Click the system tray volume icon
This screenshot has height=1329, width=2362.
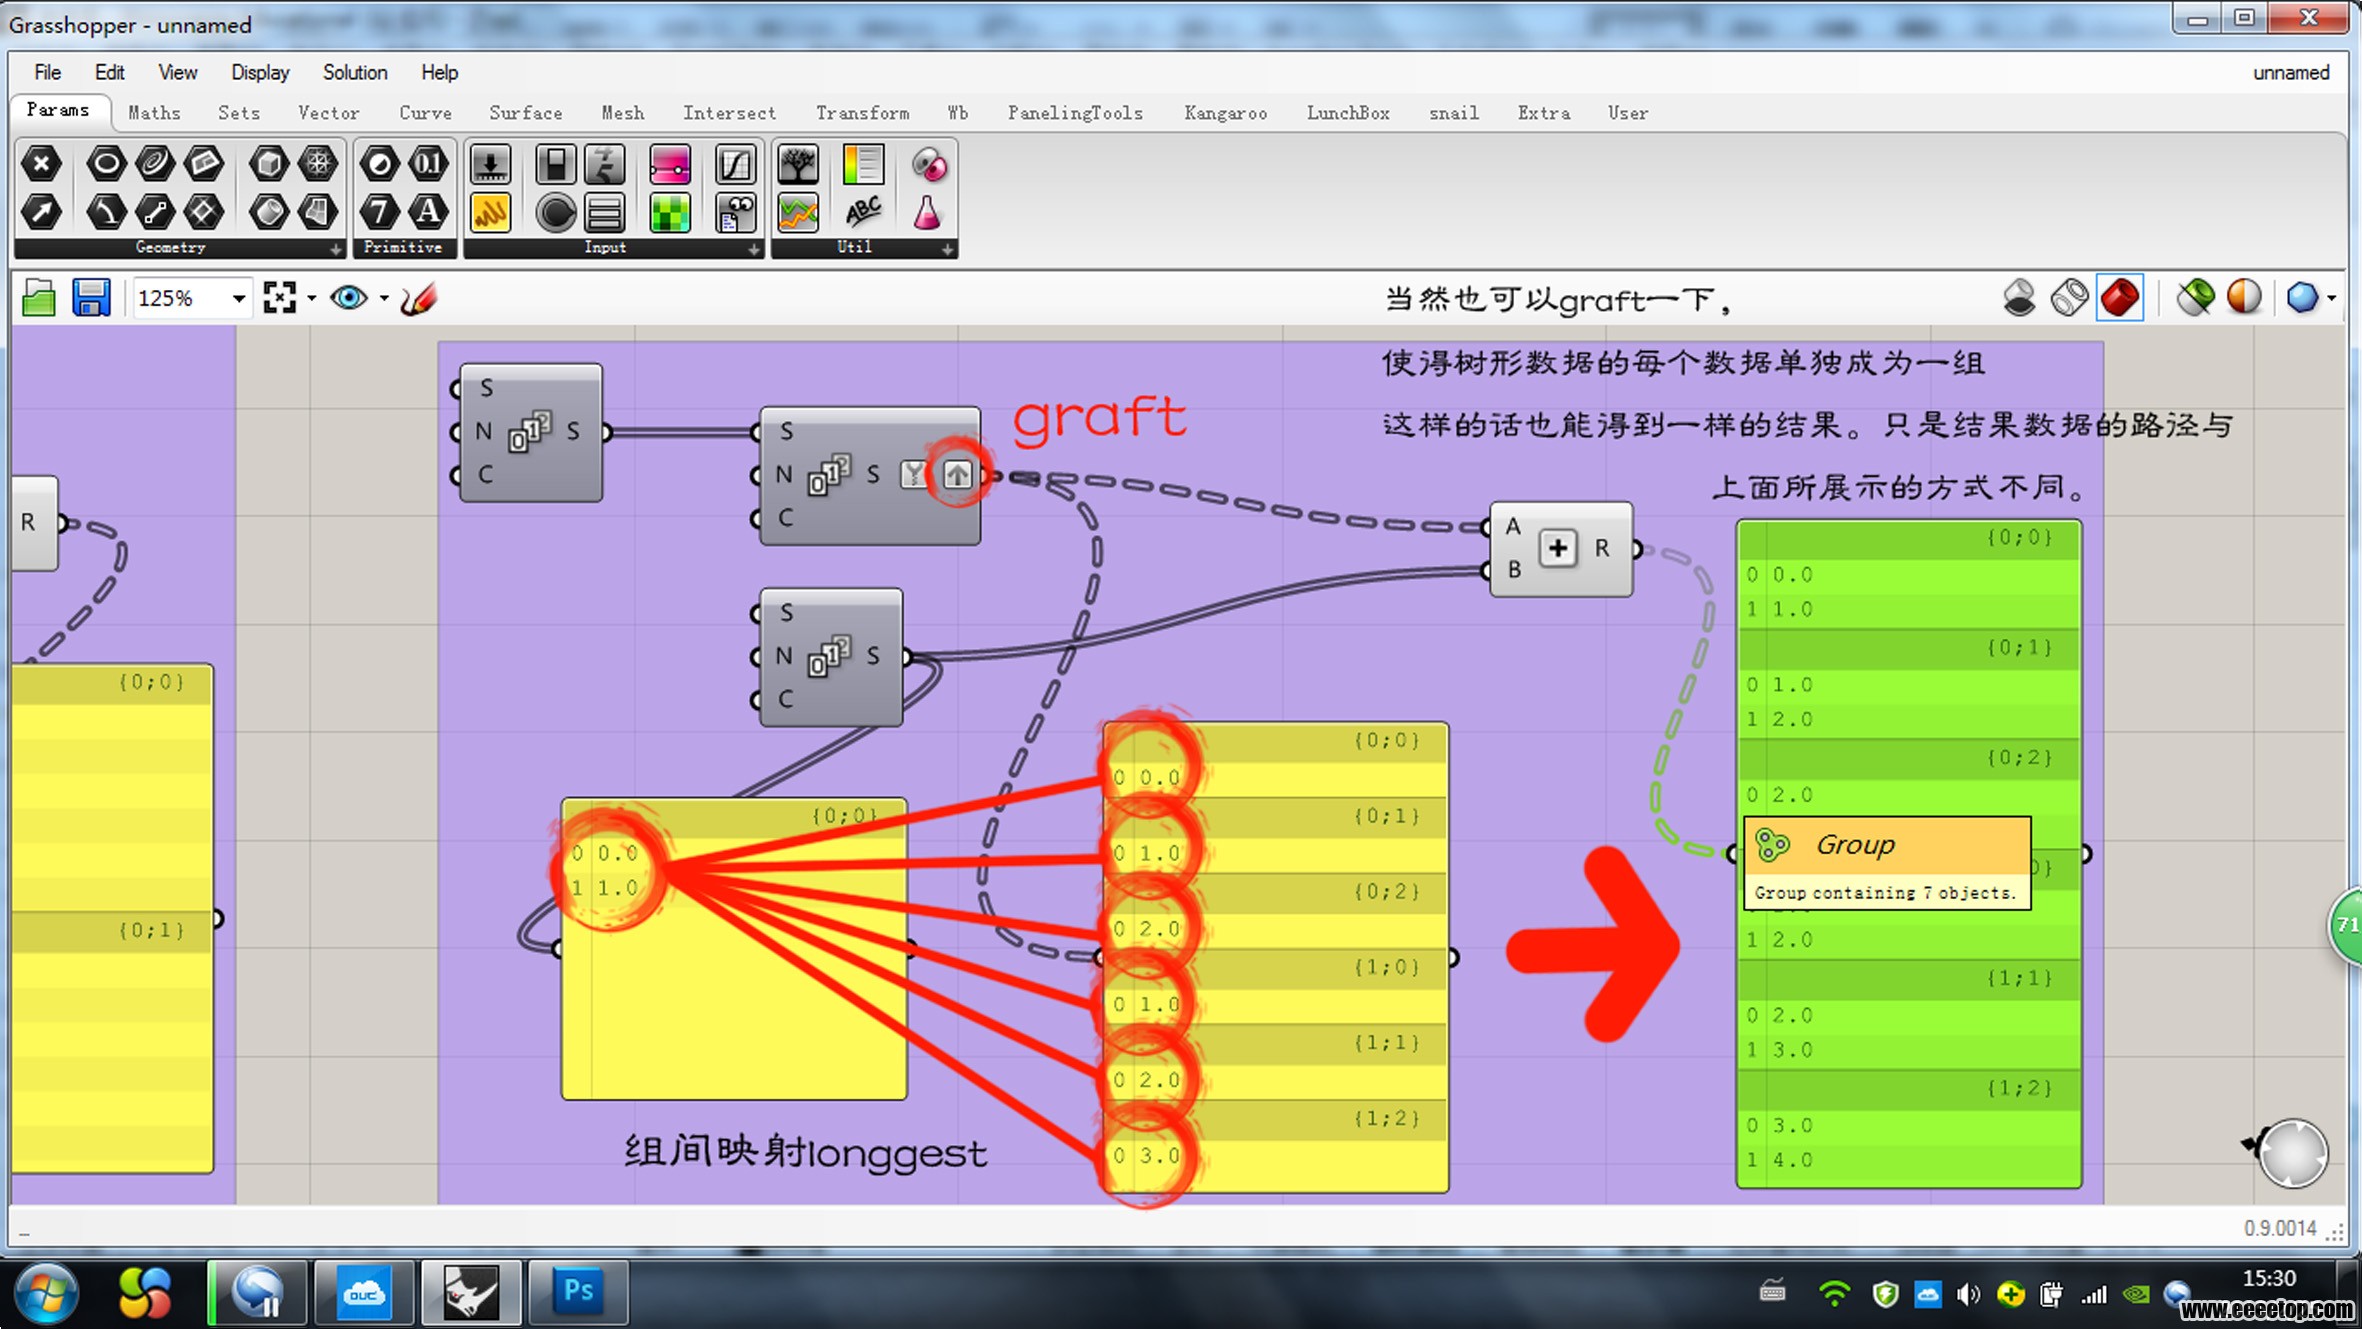click(1967, 1295)
